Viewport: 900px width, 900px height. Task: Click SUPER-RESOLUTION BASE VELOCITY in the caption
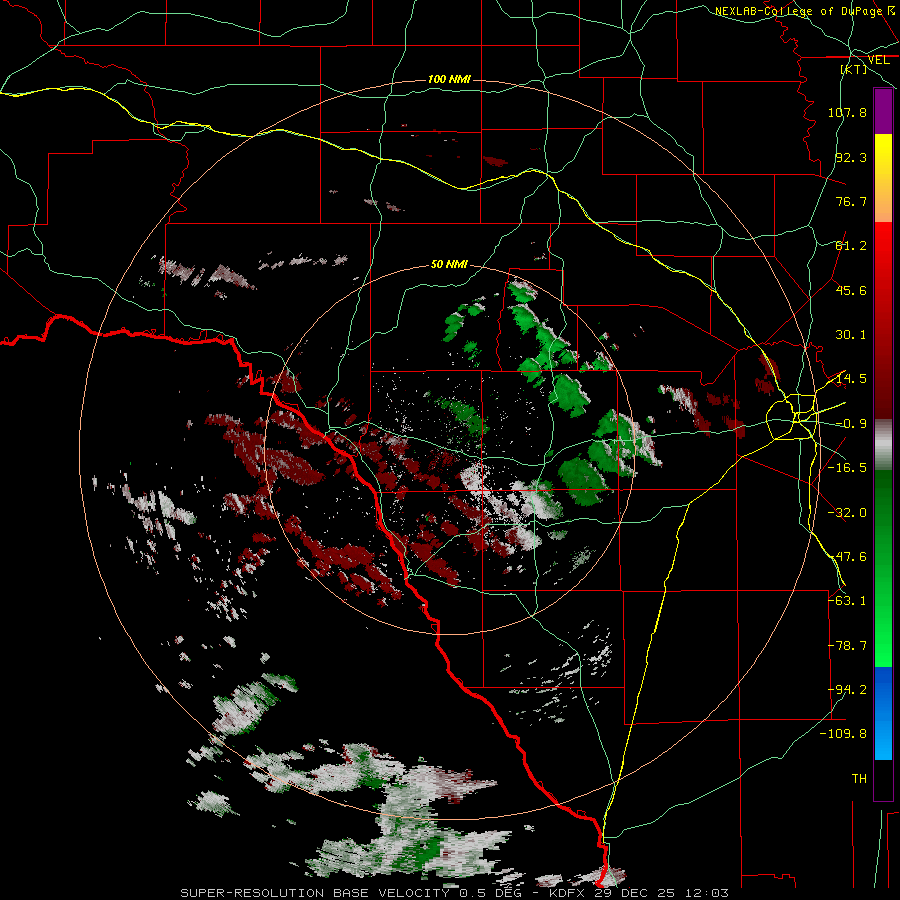click(315, 893)
